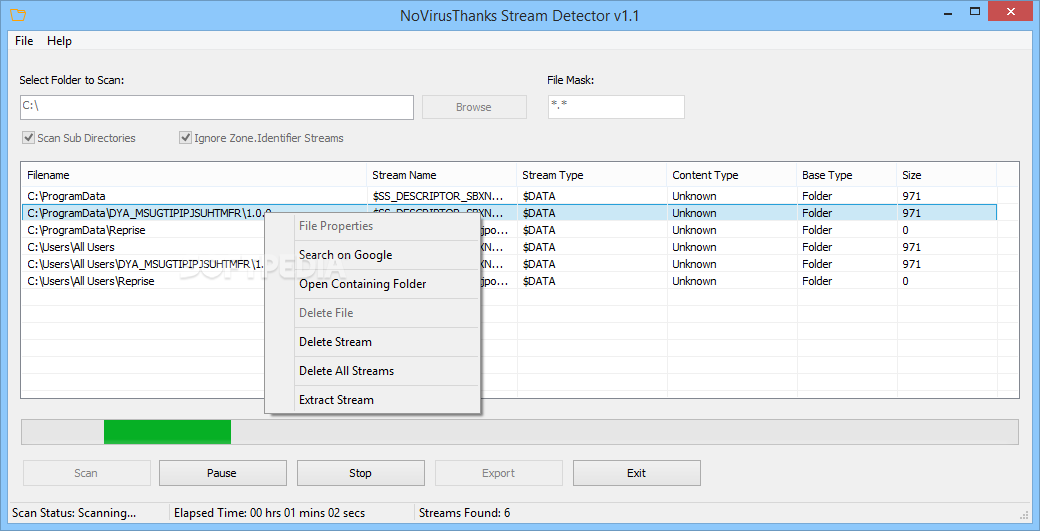Image resolution: width=1040 pixels, height=531 pixels.
Task: Click Streams Found: 6 status text
Action: tap(465, 512)
